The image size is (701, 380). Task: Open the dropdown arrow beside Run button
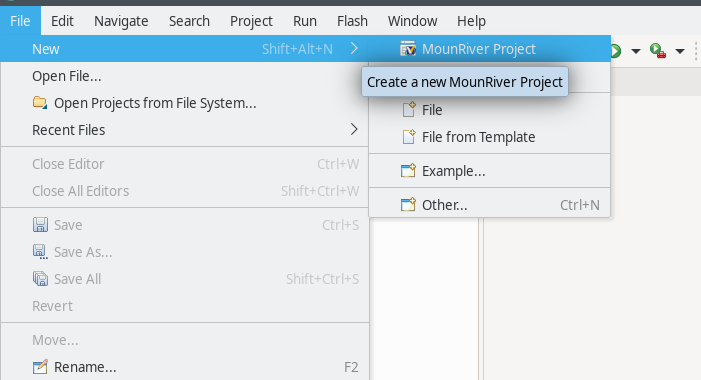[635, 51]
